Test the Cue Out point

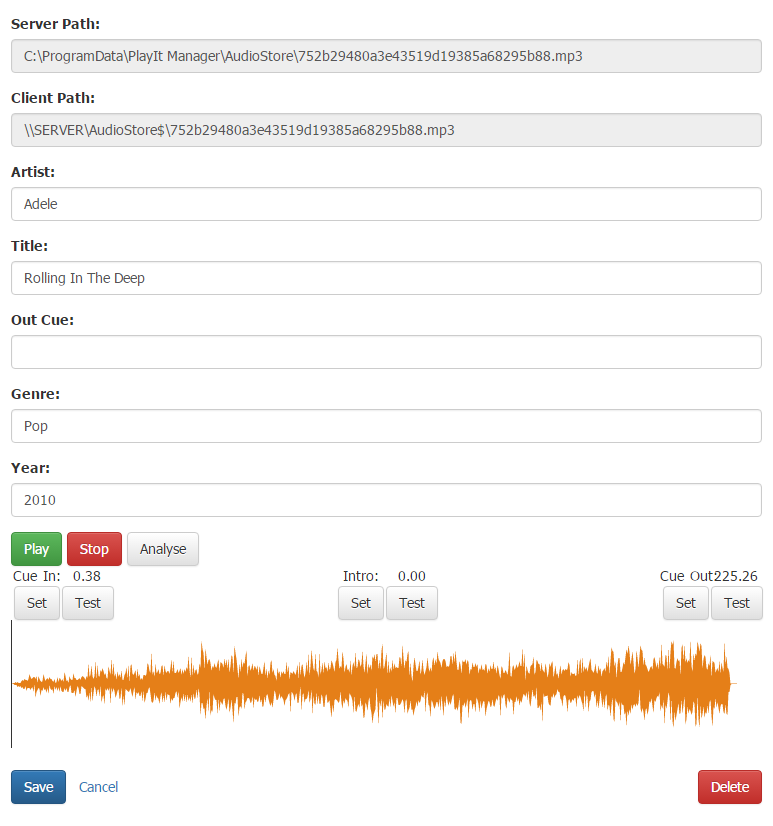[737, 603]
